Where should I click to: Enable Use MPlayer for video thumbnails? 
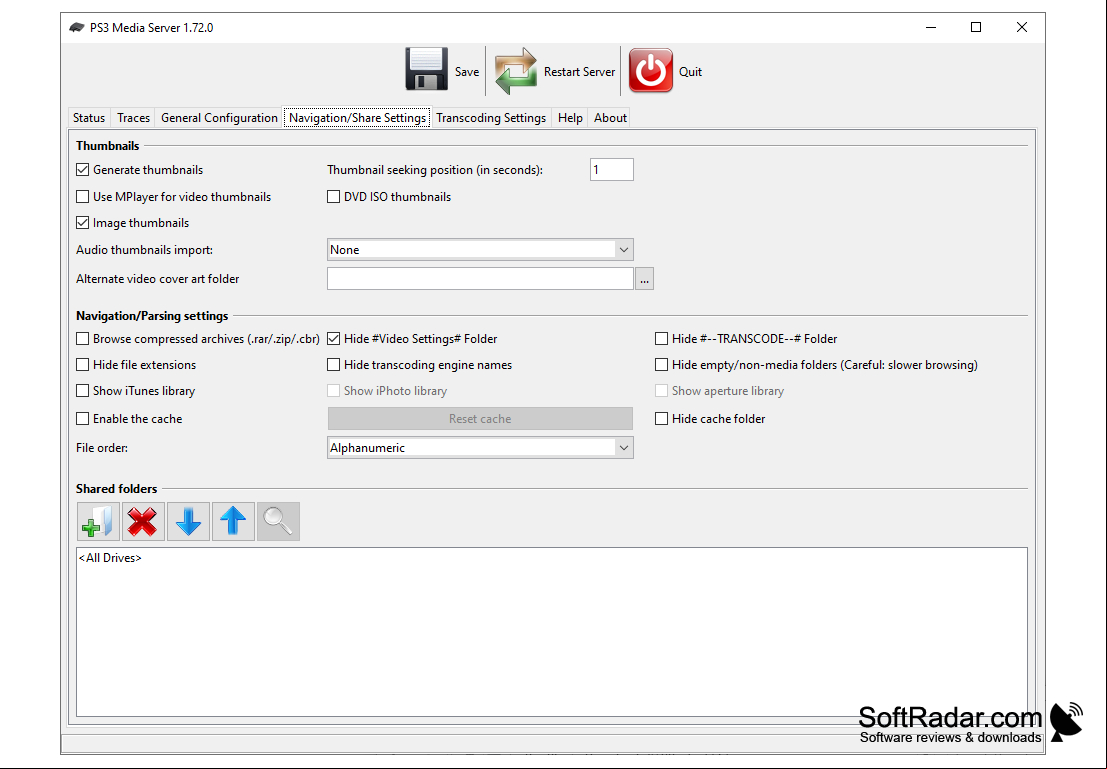(x=83, y=196)
